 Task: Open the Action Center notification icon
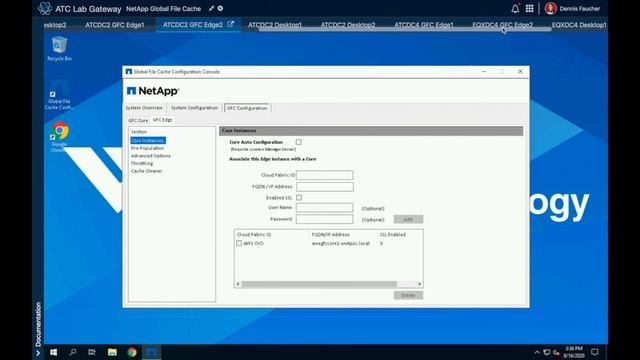(595, 352)
